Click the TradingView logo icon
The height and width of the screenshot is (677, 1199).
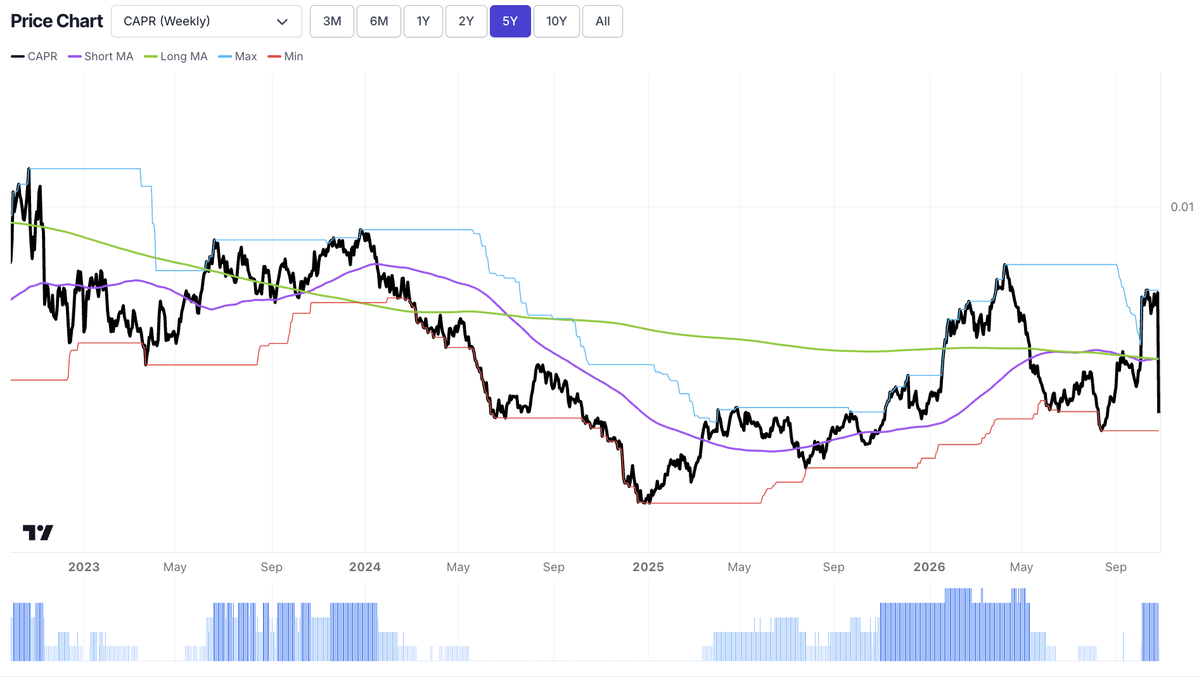(x=37, y=532)
